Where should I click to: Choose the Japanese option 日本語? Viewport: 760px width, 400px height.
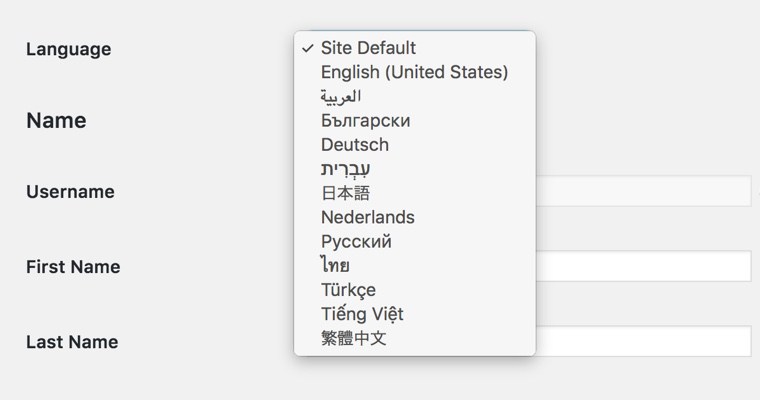coord(345,193)
